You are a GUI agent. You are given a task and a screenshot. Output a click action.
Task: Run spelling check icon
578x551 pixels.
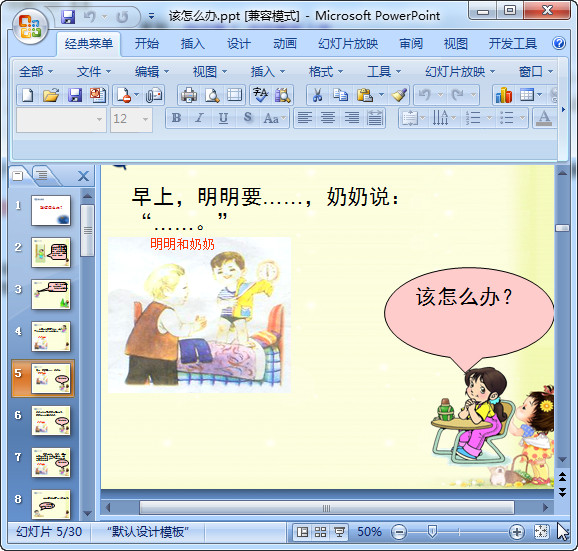tap(260, 95)
